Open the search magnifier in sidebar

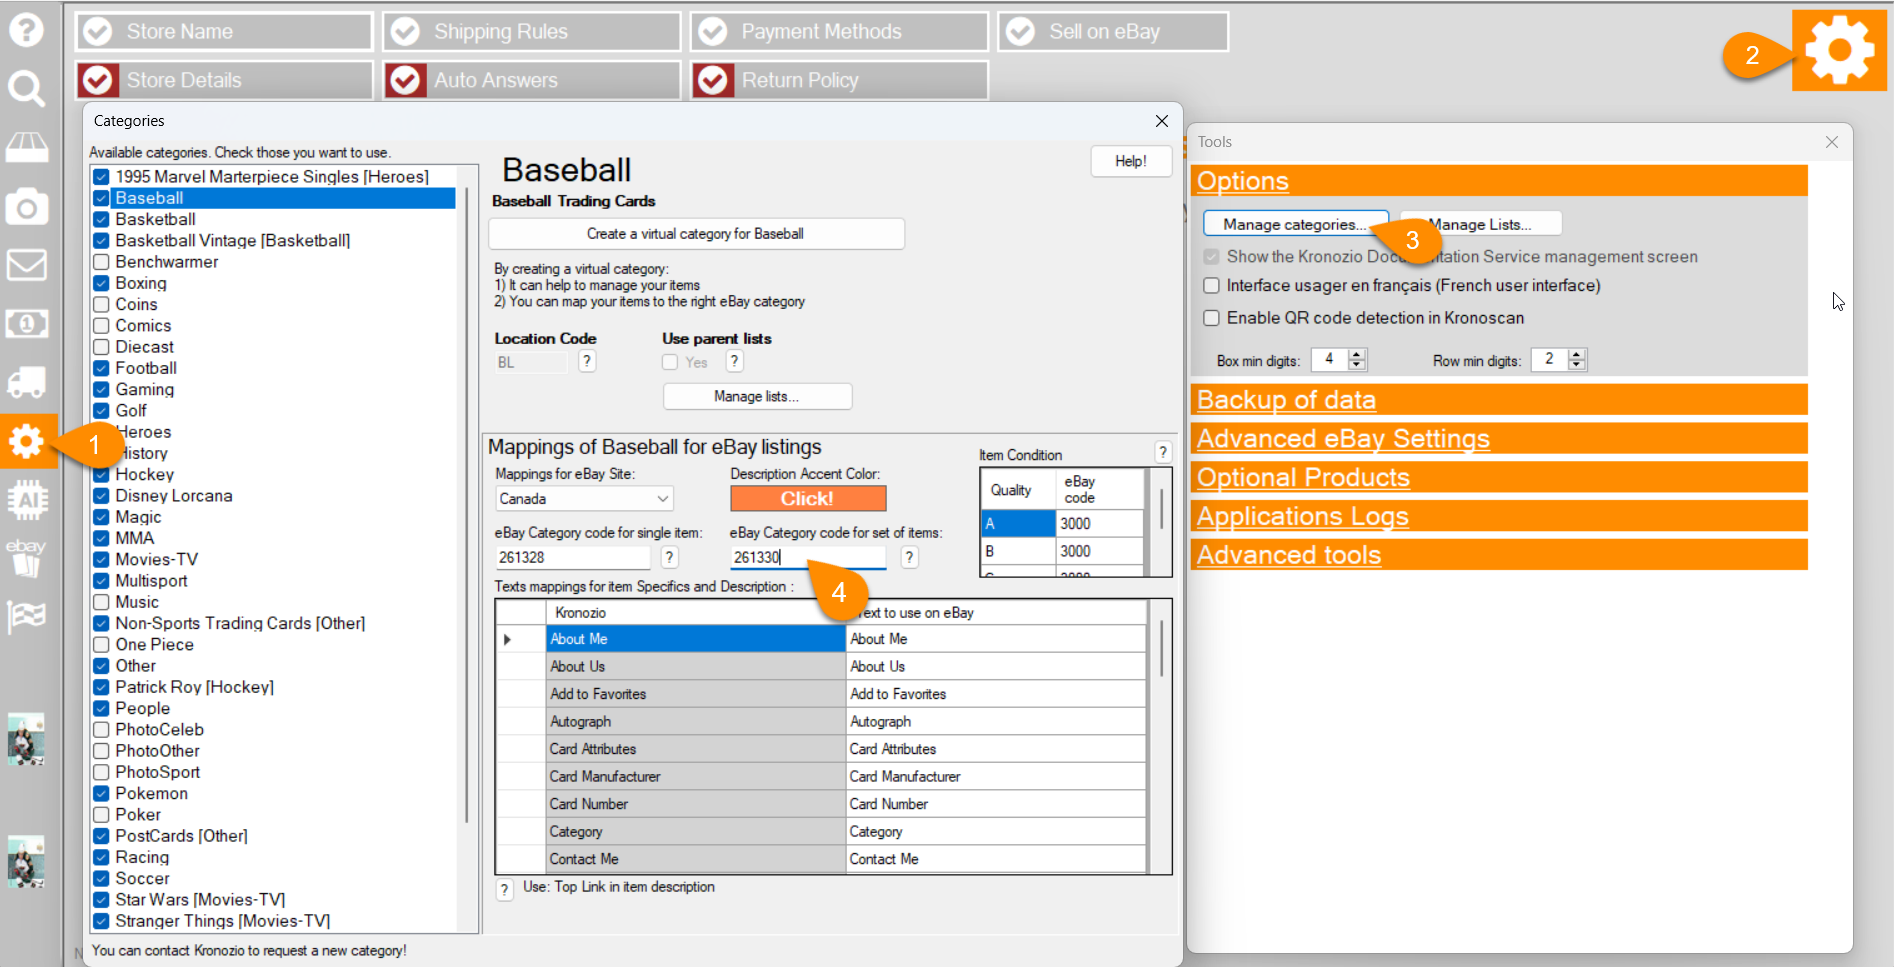click(x=26, y=89)
